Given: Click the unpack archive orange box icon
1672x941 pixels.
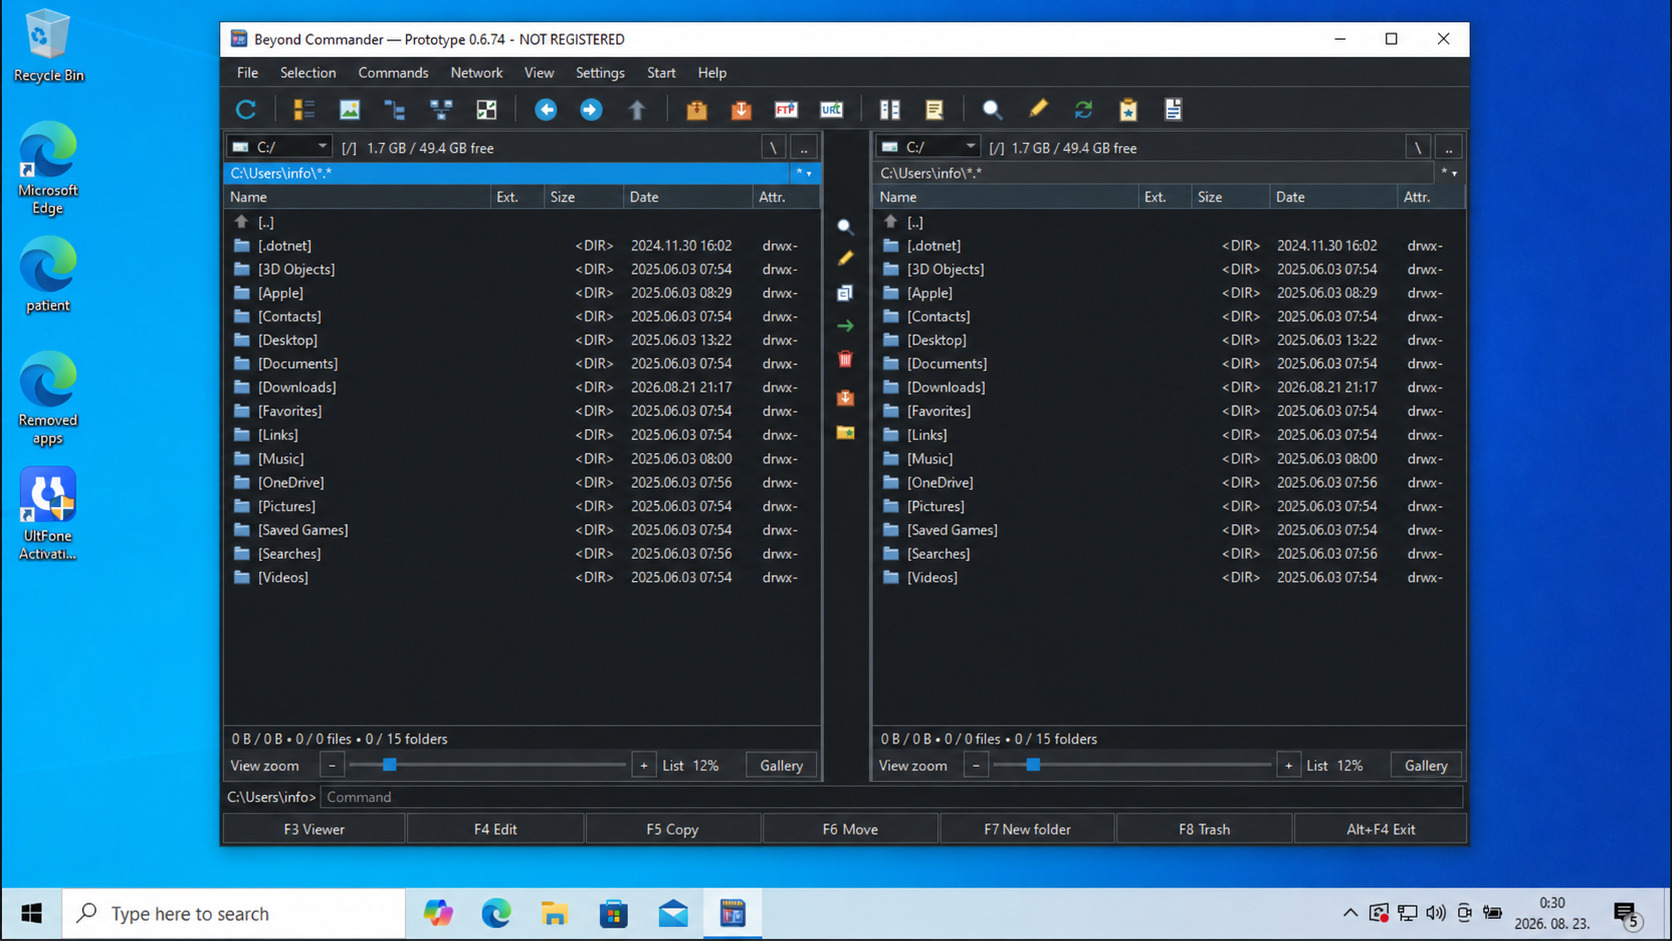Looking at the screenshot, I should tap(741, 109).
